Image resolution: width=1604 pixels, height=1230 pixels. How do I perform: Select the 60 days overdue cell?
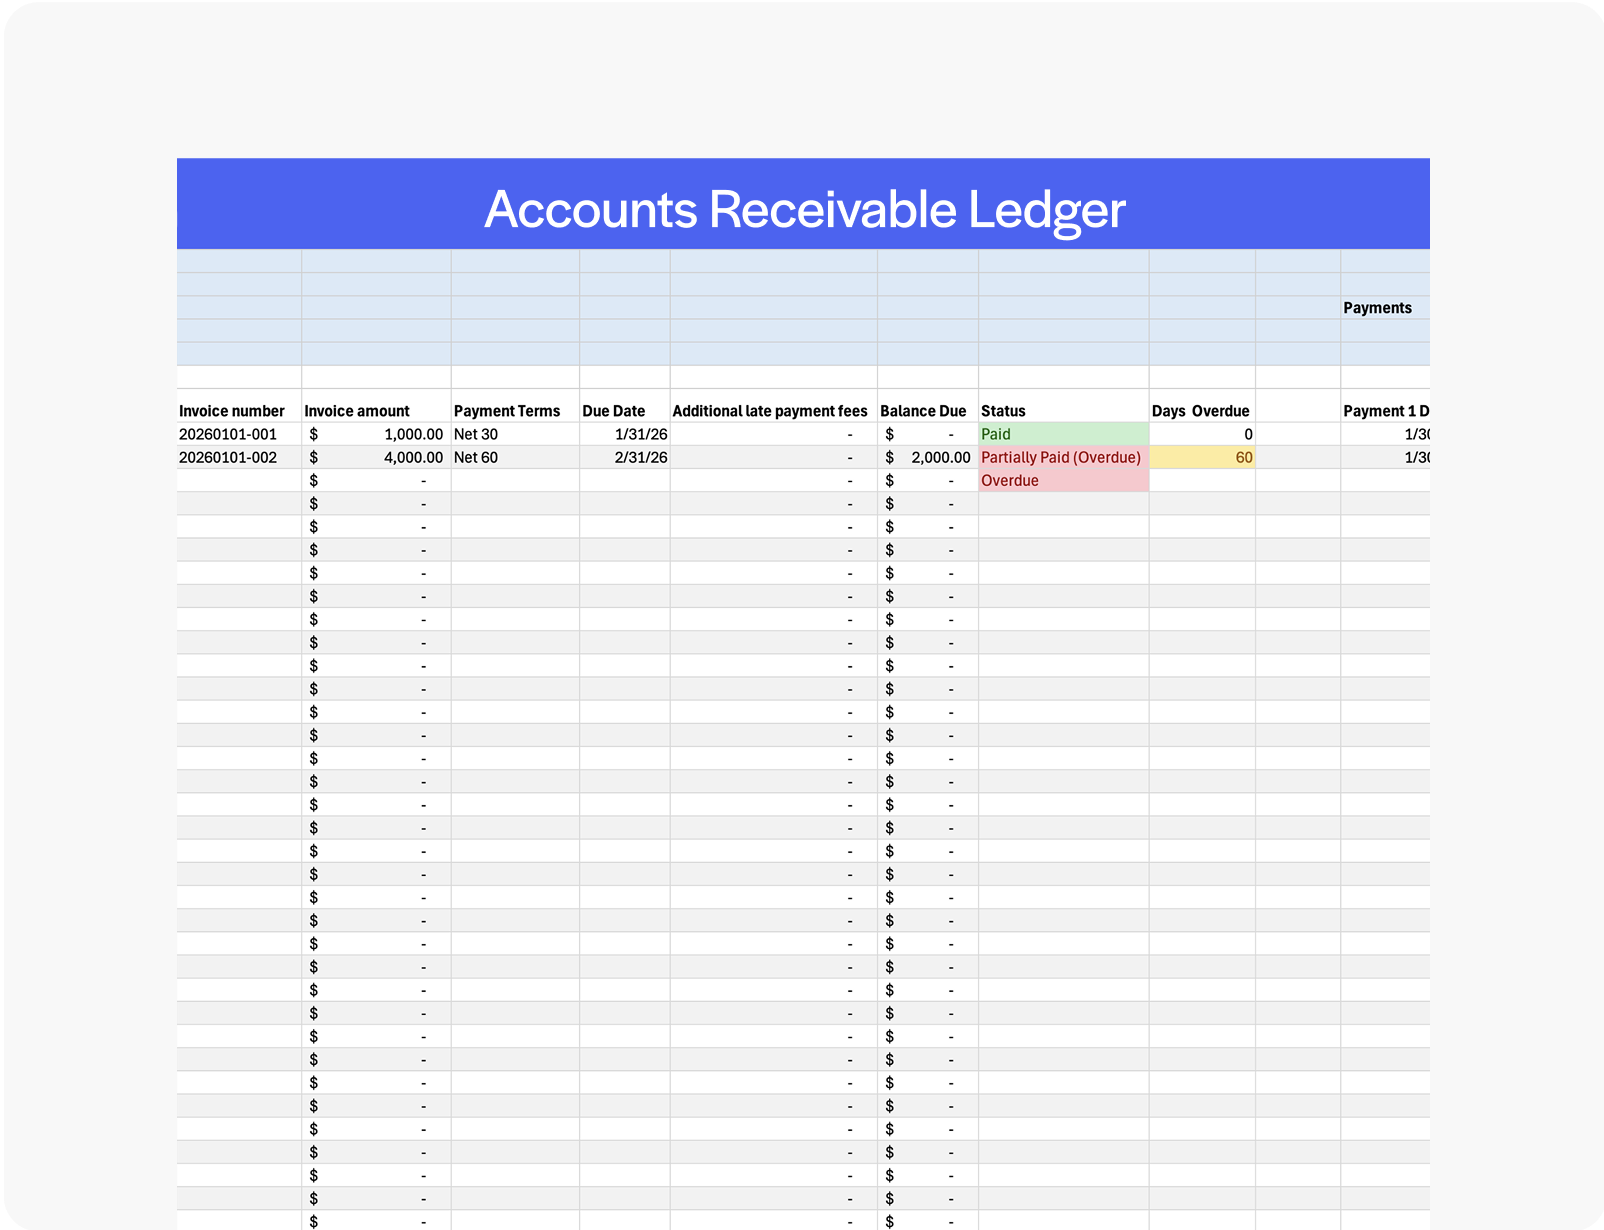coord(1202,457)
